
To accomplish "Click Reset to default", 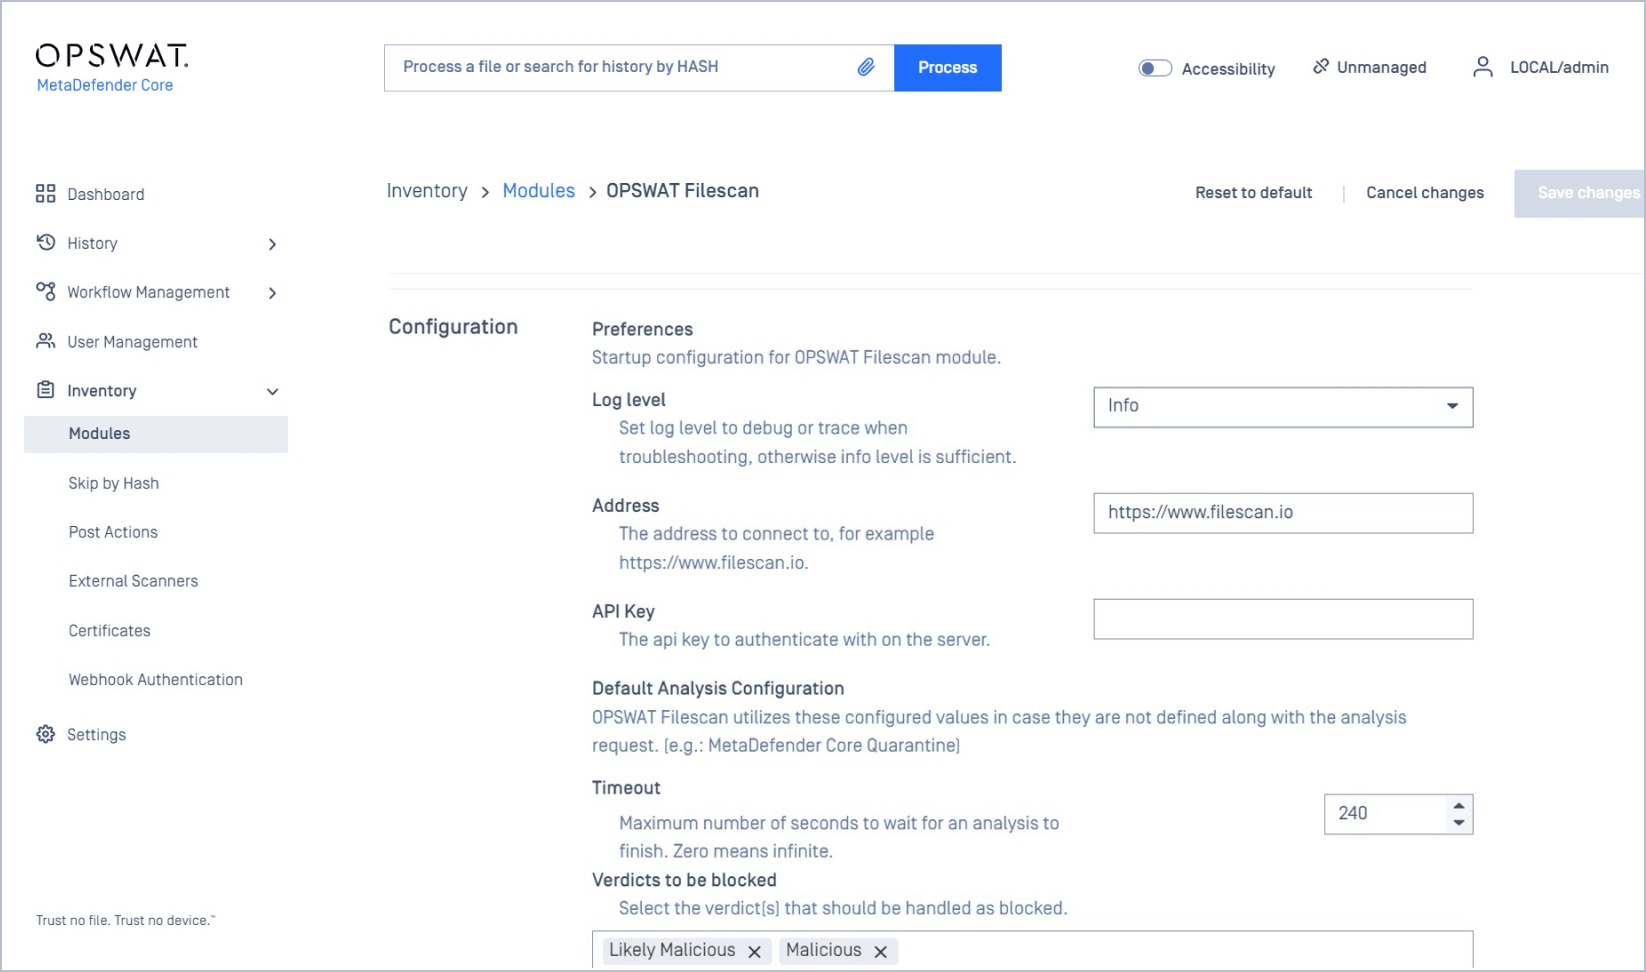I will tap(1253, 192).
